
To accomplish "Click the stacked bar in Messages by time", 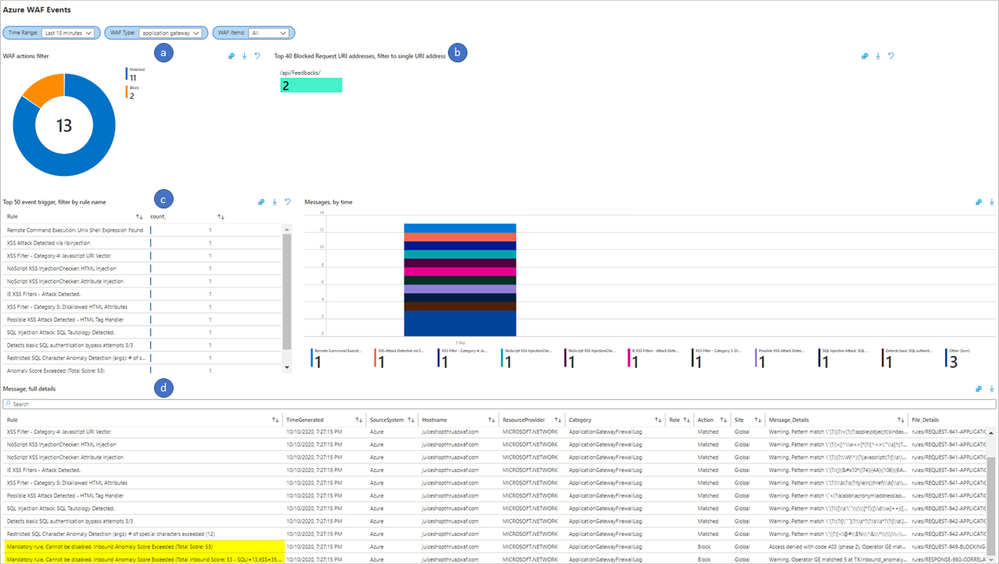I will click(x=460, y=280).
